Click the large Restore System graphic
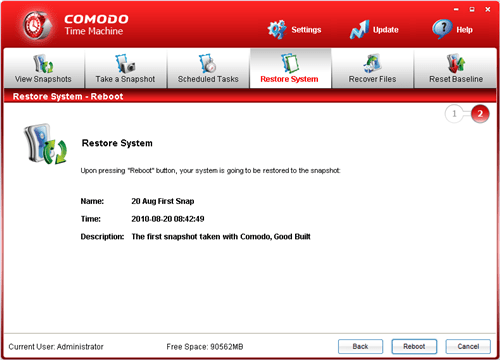Viewport: 500px width, 360px height. [x=45, y=144]
